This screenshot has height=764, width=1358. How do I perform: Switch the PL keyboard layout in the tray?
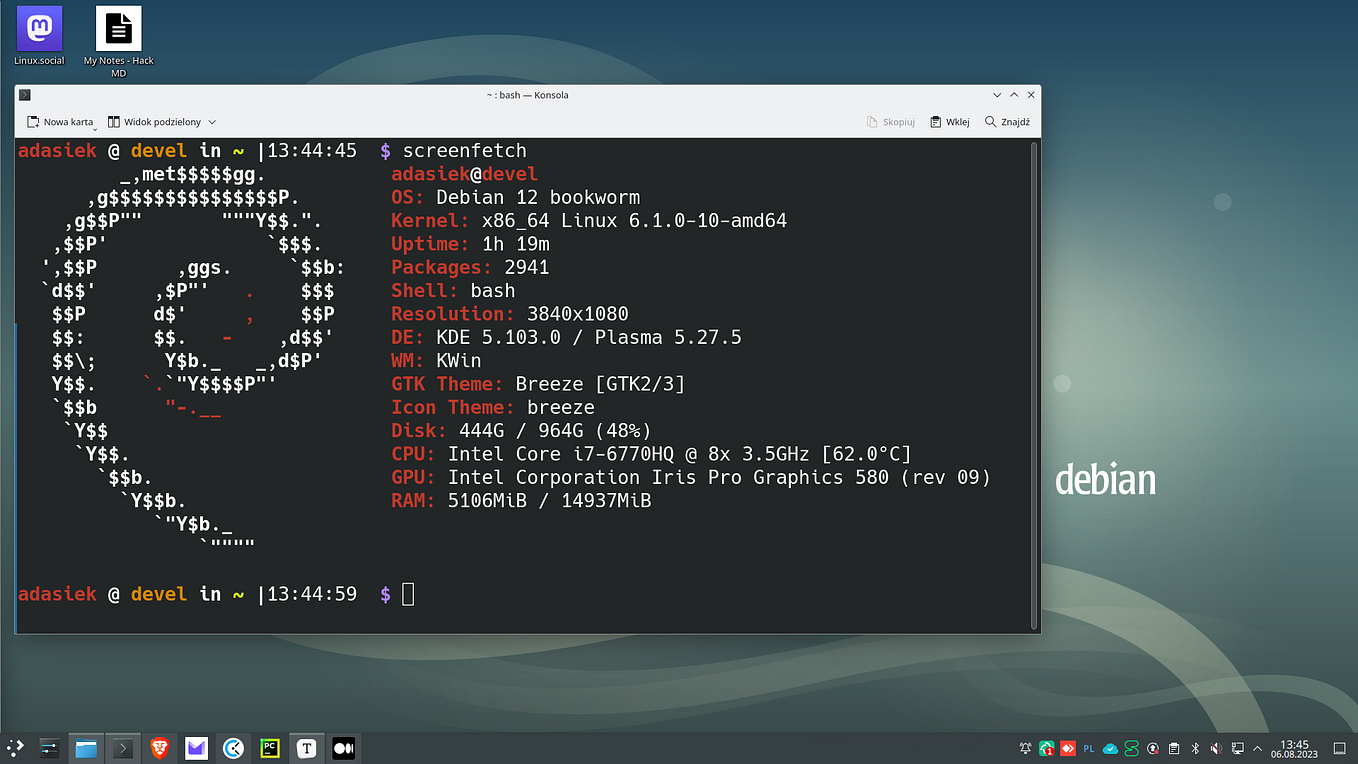pyautogui.click(x=1089, y=747)
